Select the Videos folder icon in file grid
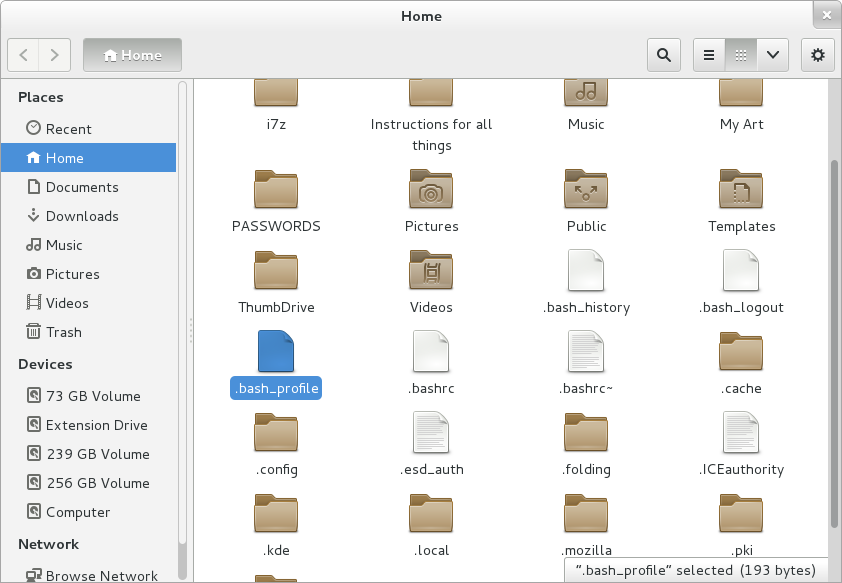 click(431, 270)
